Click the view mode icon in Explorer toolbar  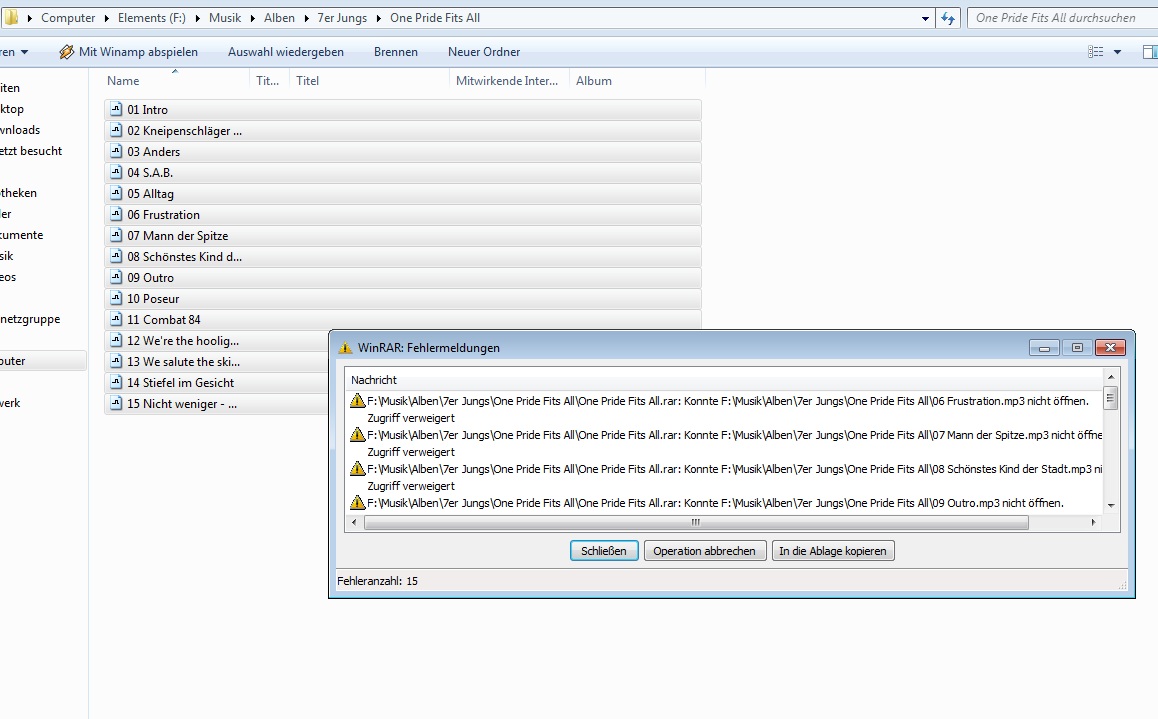[1096, 52]
